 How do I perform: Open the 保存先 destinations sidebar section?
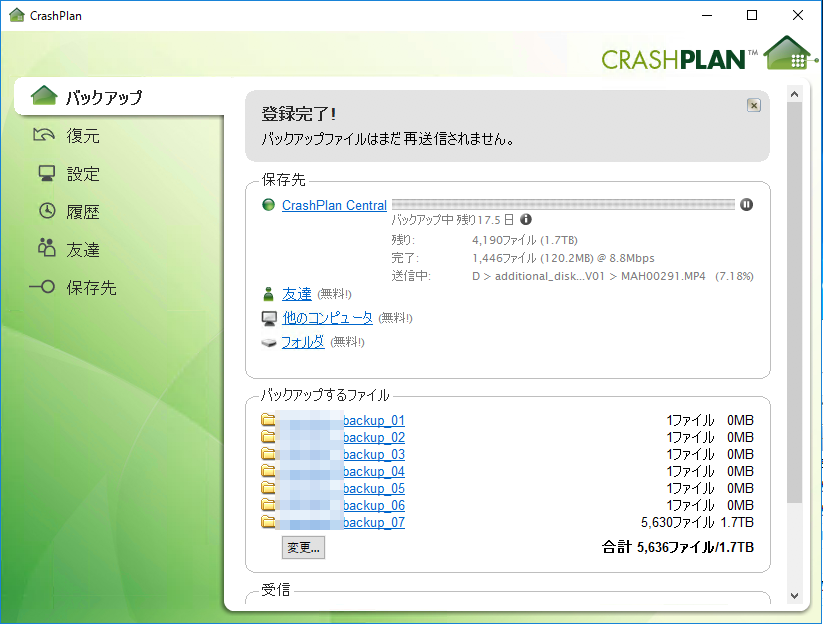[91, 287]
